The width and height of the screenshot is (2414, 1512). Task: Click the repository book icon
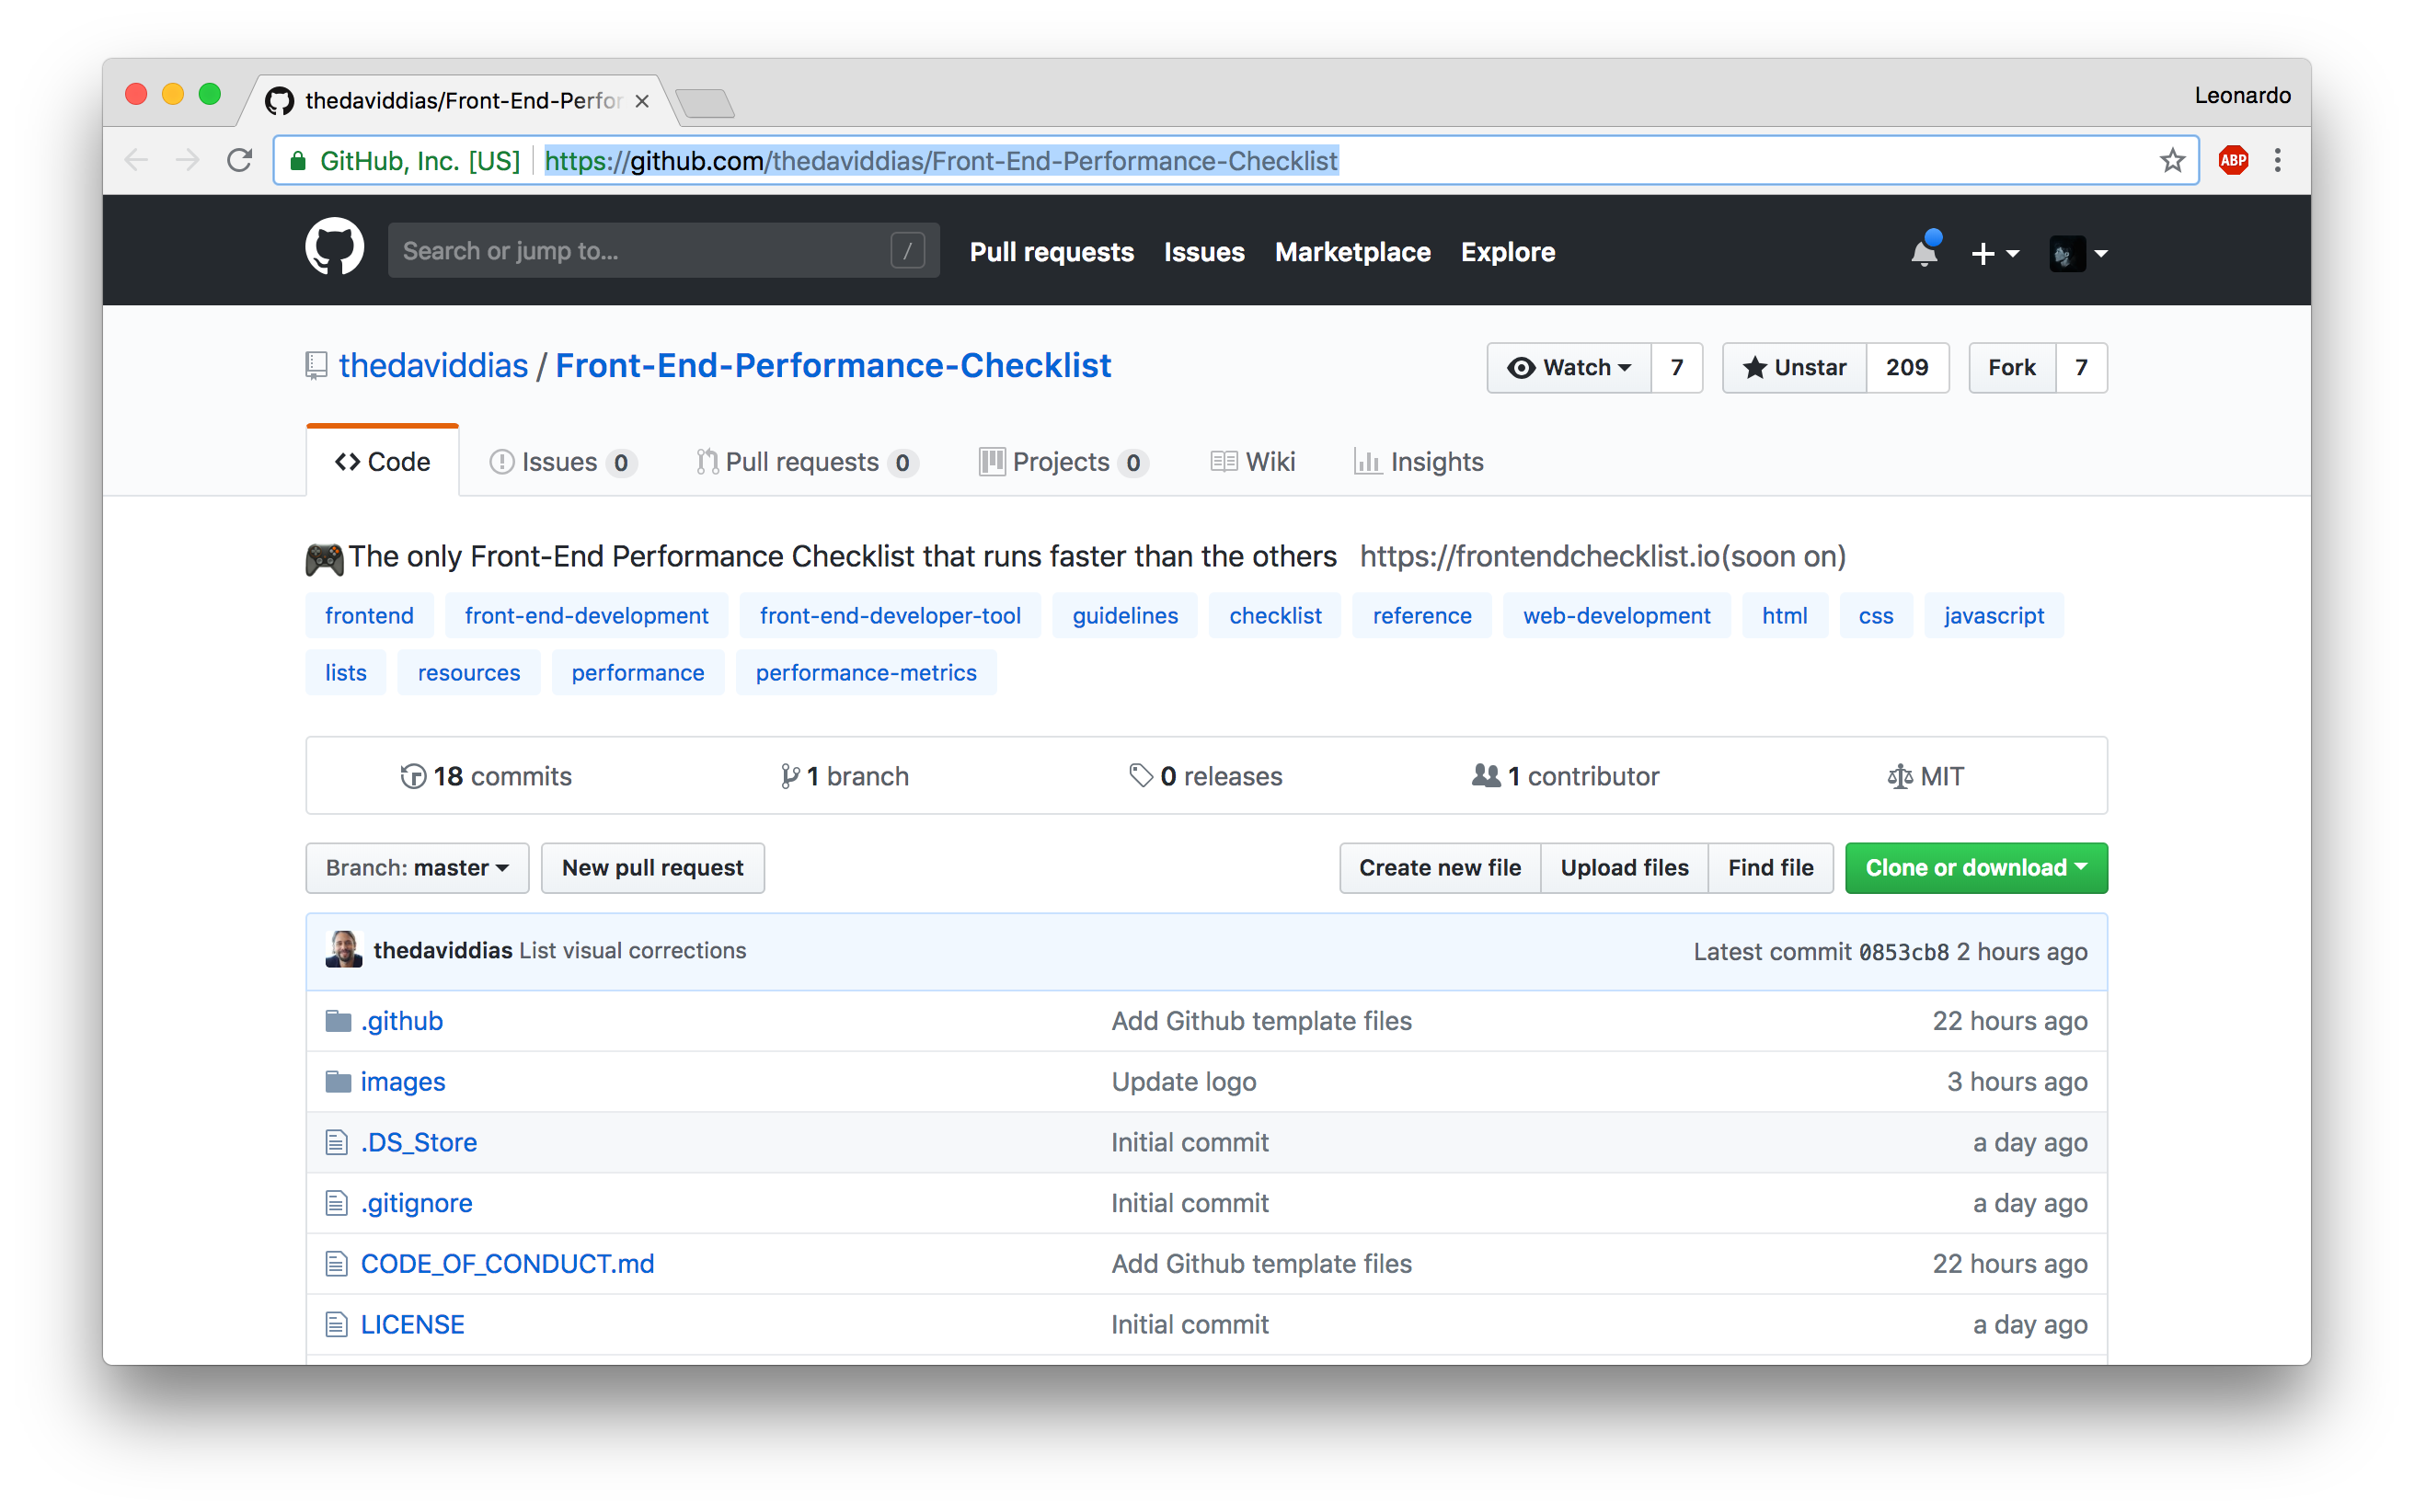point(316,366)
